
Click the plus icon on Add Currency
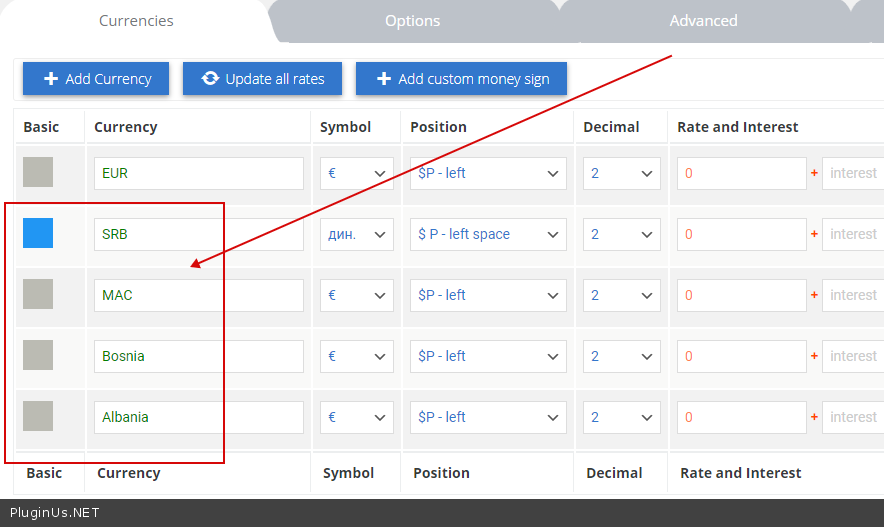click(x=51, y=79)
